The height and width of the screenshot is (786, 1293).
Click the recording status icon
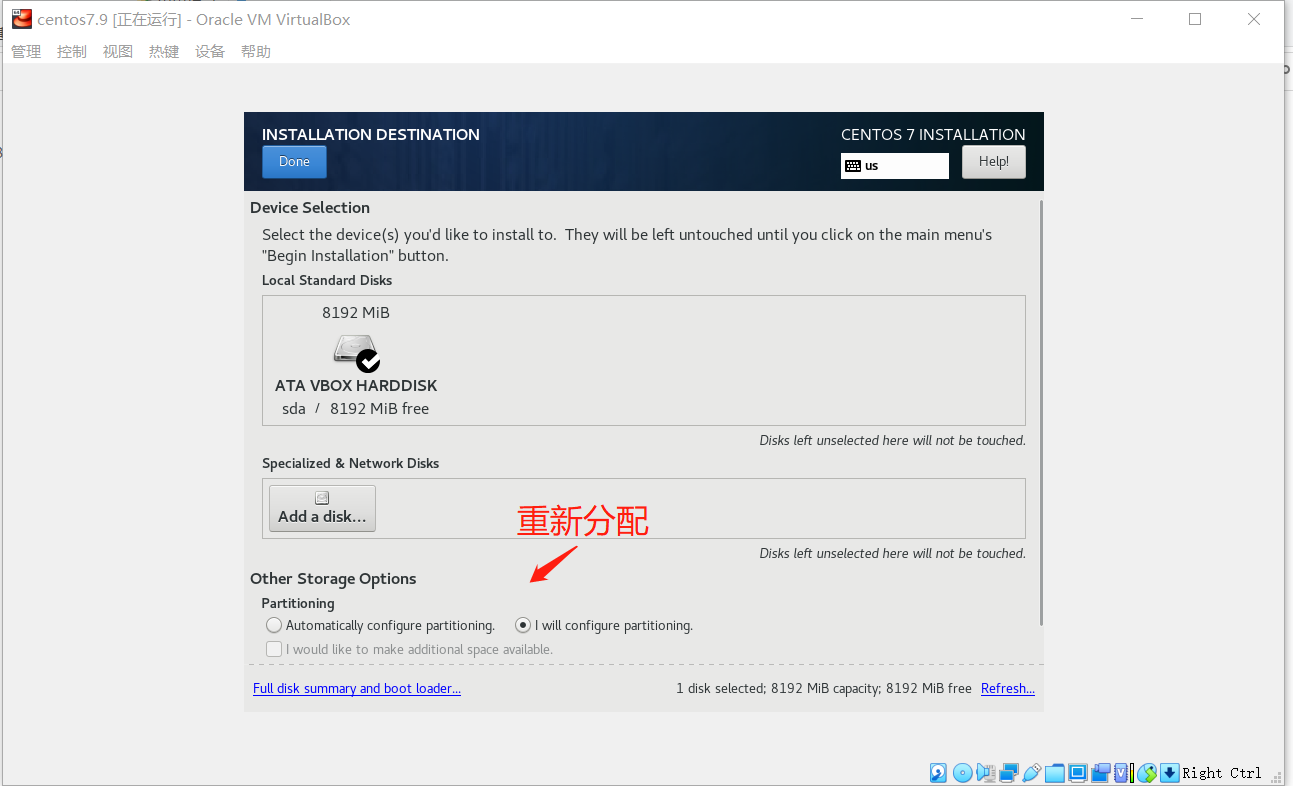[x=1101, y=772]
